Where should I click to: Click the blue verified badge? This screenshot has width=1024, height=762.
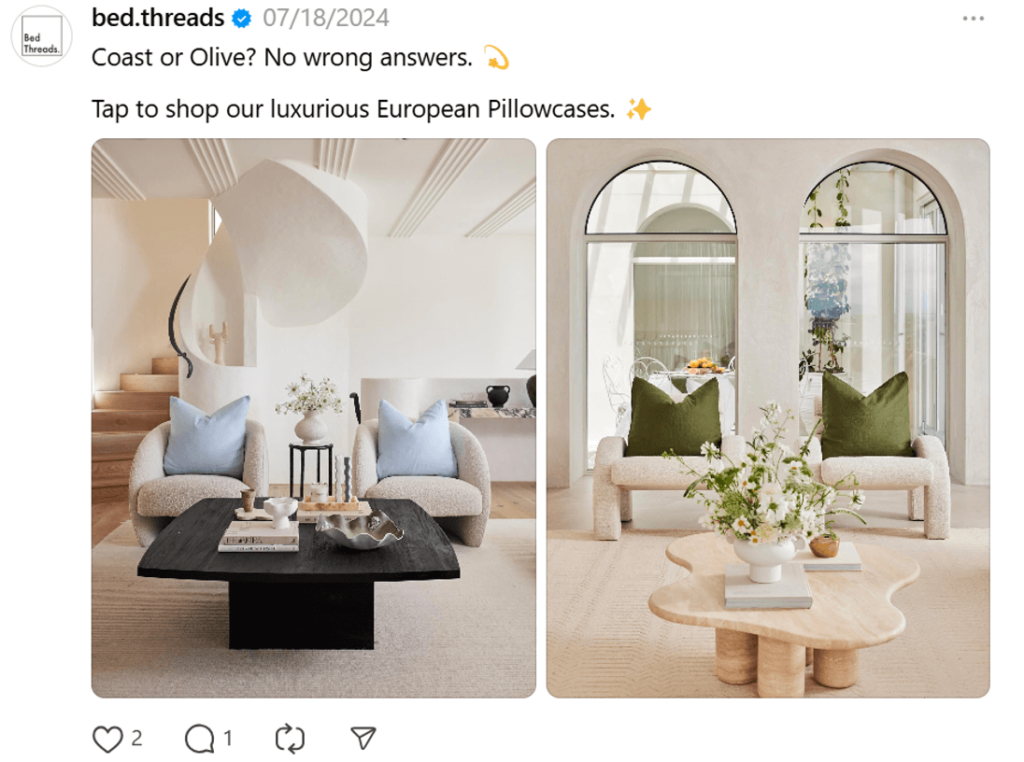click(x=242, y=19)
